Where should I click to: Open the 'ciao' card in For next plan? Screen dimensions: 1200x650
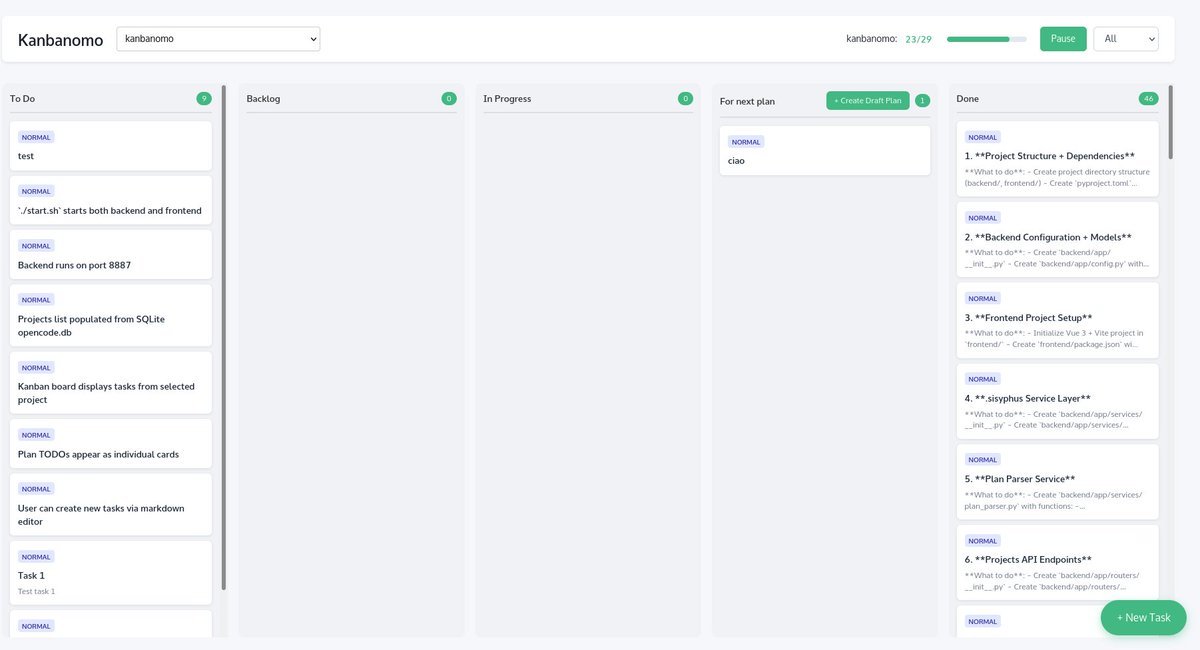pos(825,150)
